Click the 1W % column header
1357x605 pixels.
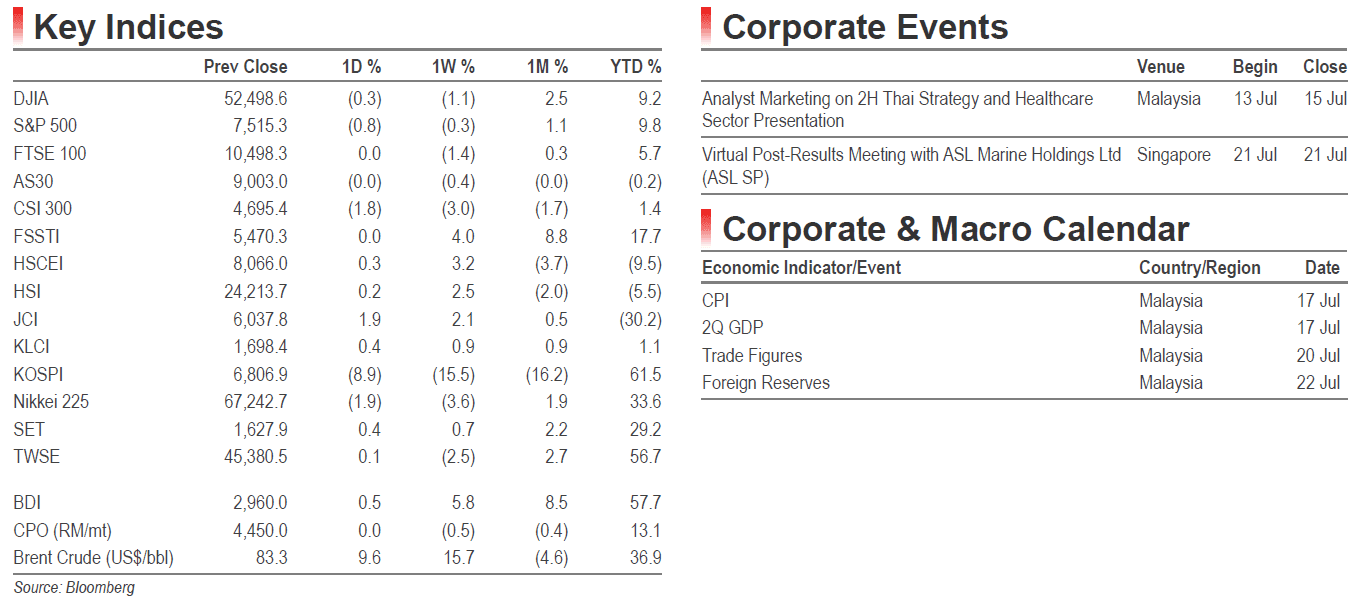453,67
